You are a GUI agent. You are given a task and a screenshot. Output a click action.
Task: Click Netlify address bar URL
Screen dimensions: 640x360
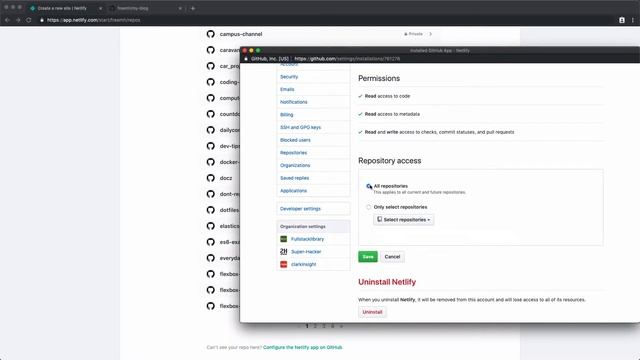click(93, 20)
